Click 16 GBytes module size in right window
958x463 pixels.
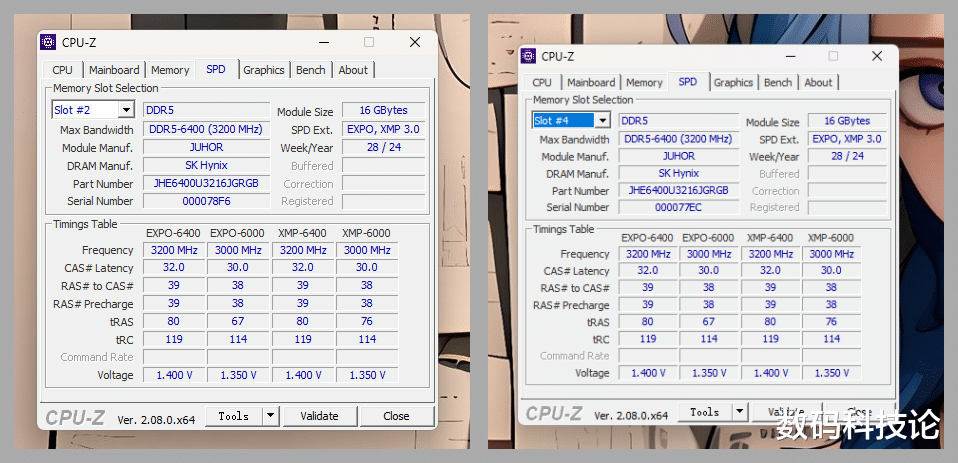[x=847, y=121]
